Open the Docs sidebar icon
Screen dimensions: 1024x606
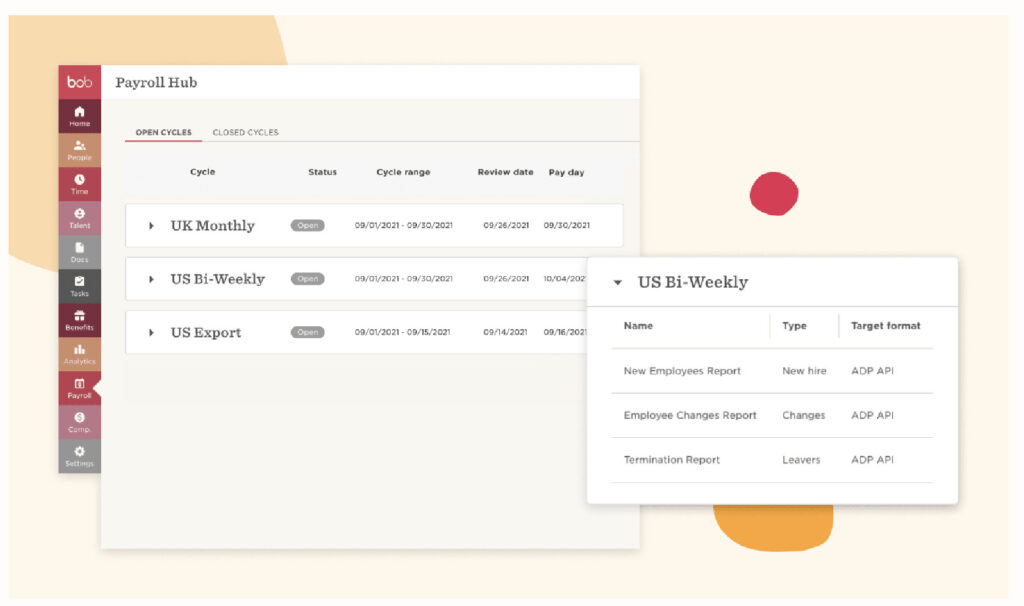pos(79,252)
